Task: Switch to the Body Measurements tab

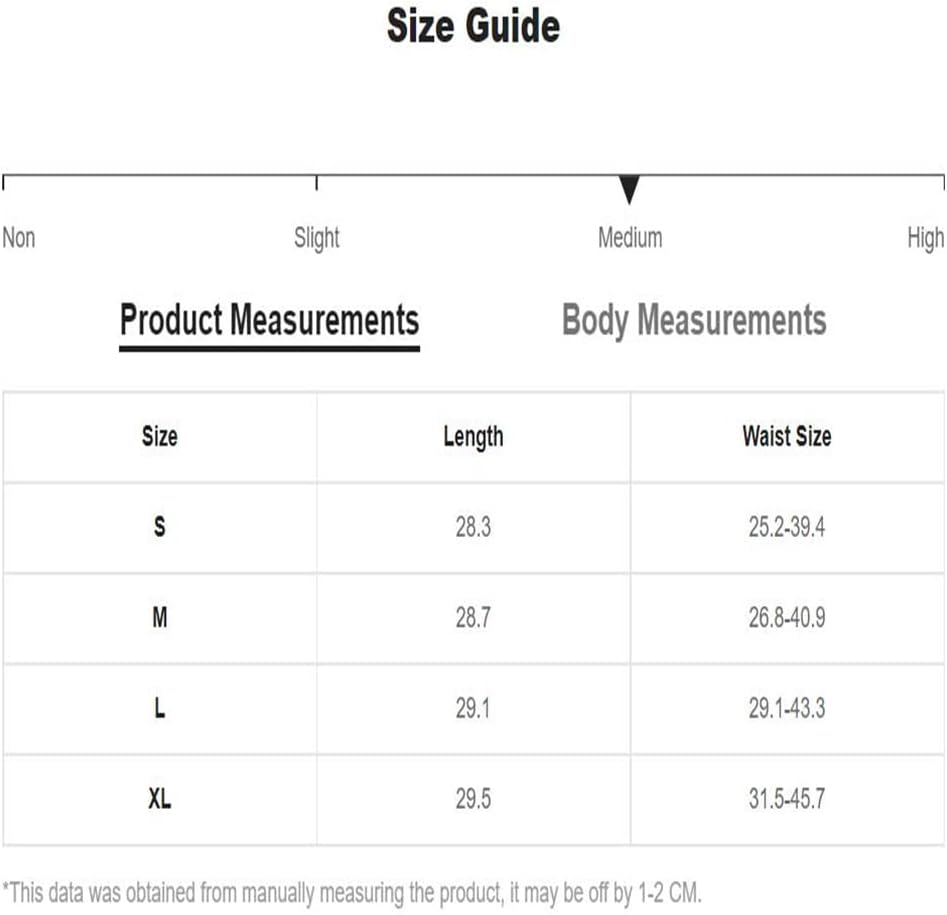Action: pyautogui.click(x=694, y=320)
